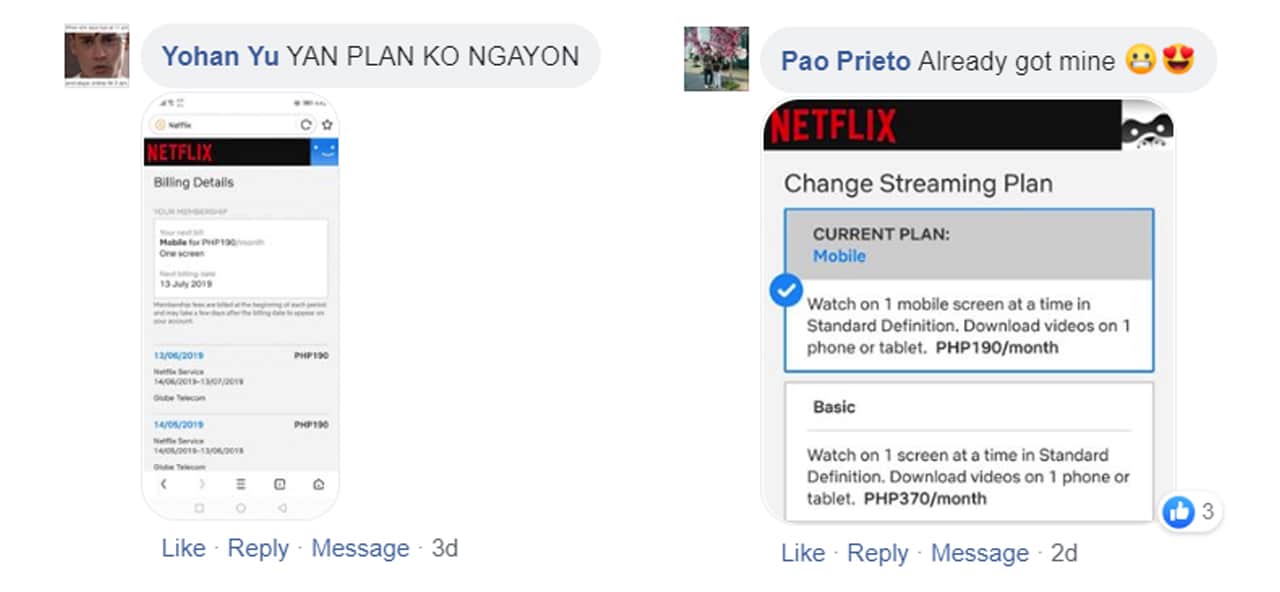Screen dimensions: 1280x592
Task: Tap the back arrow in phone browser bar
Action: coord(164,484)
